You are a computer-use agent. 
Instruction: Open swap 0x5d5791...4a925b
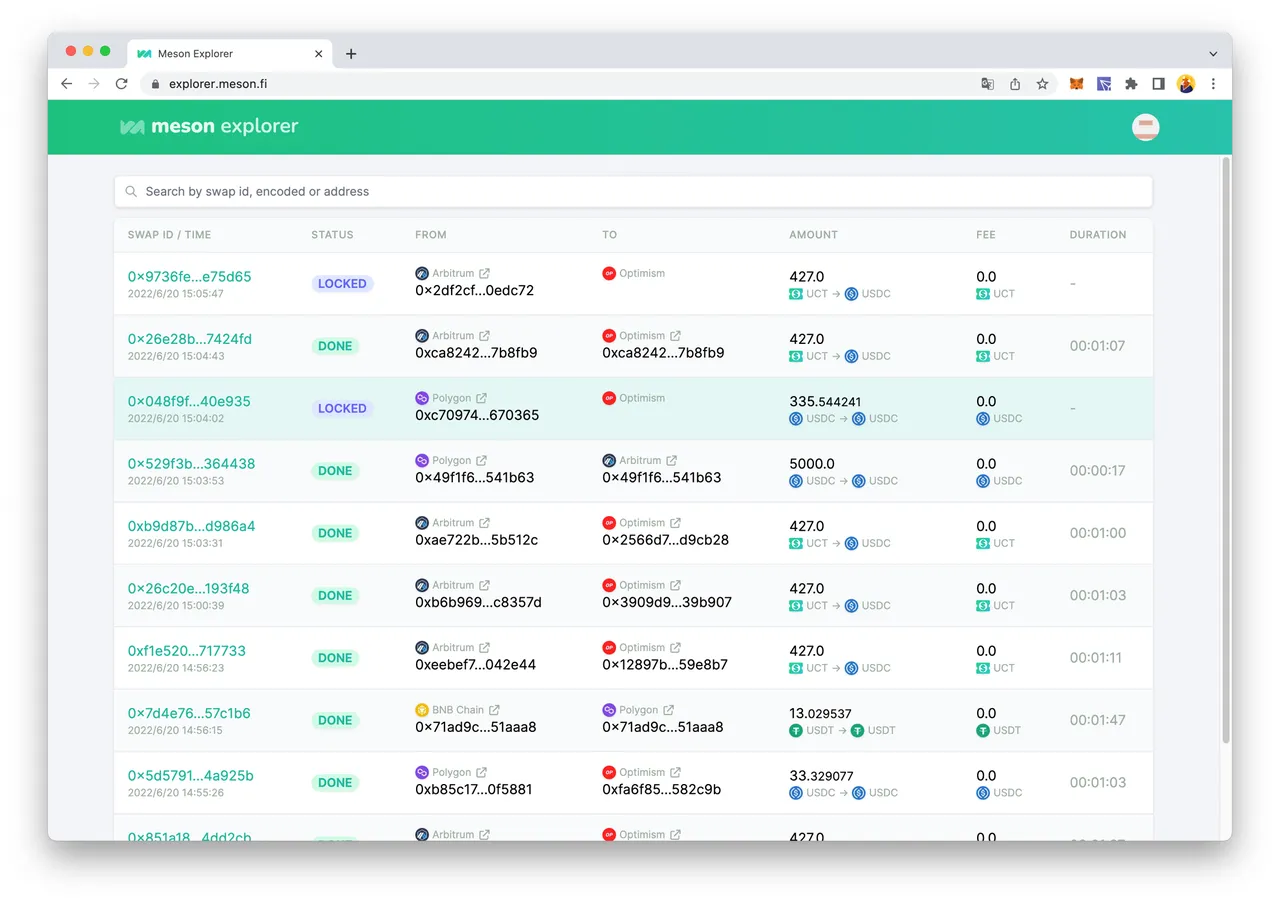(190, 775)
